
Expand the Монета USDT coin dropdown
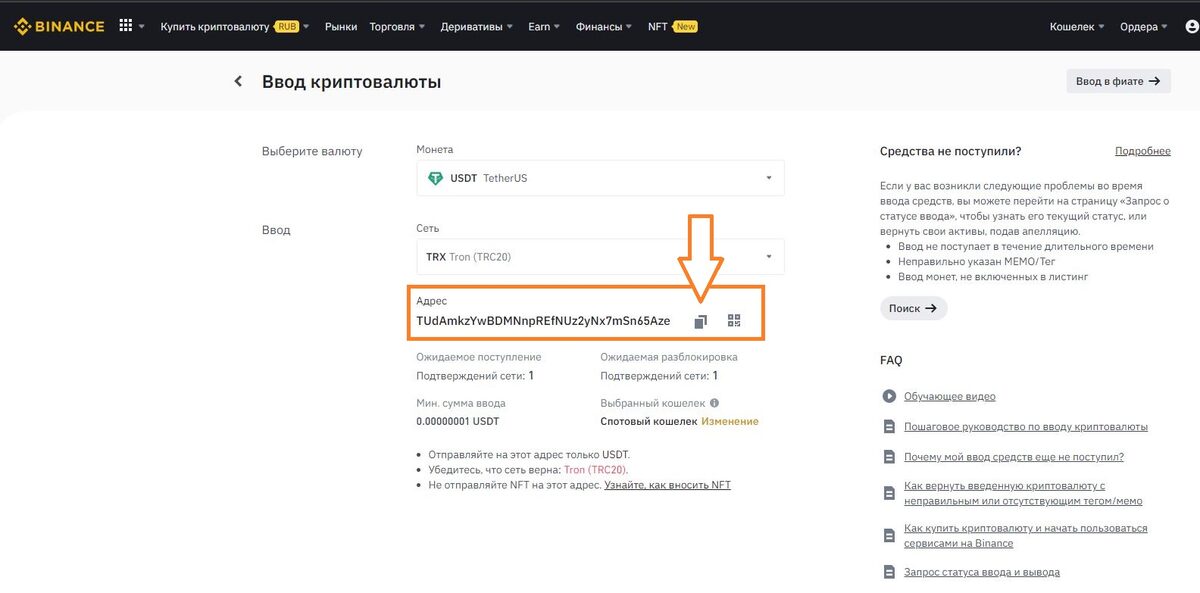[600, 178]
